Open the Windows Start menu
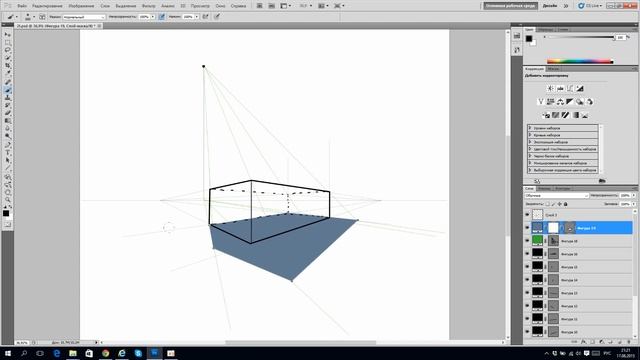 pyautogui.click(x=7, y=353)
